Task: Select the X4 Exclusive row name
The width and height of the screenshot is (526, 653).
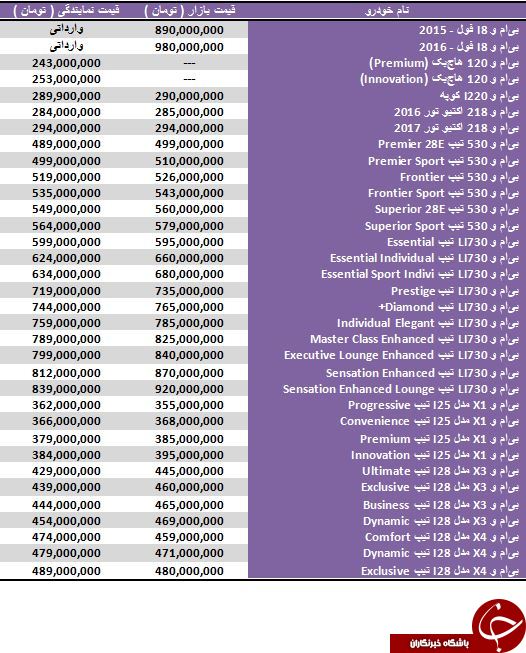Action: point(440,571)
